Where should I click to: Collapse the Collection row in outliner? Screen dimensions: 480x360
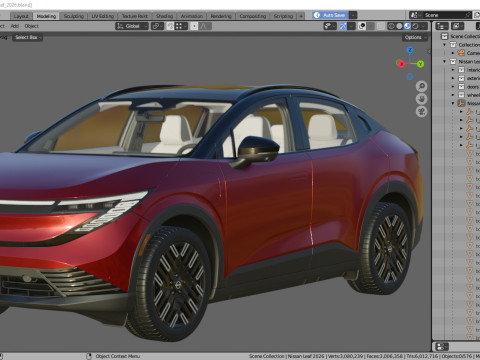(444, 45)
